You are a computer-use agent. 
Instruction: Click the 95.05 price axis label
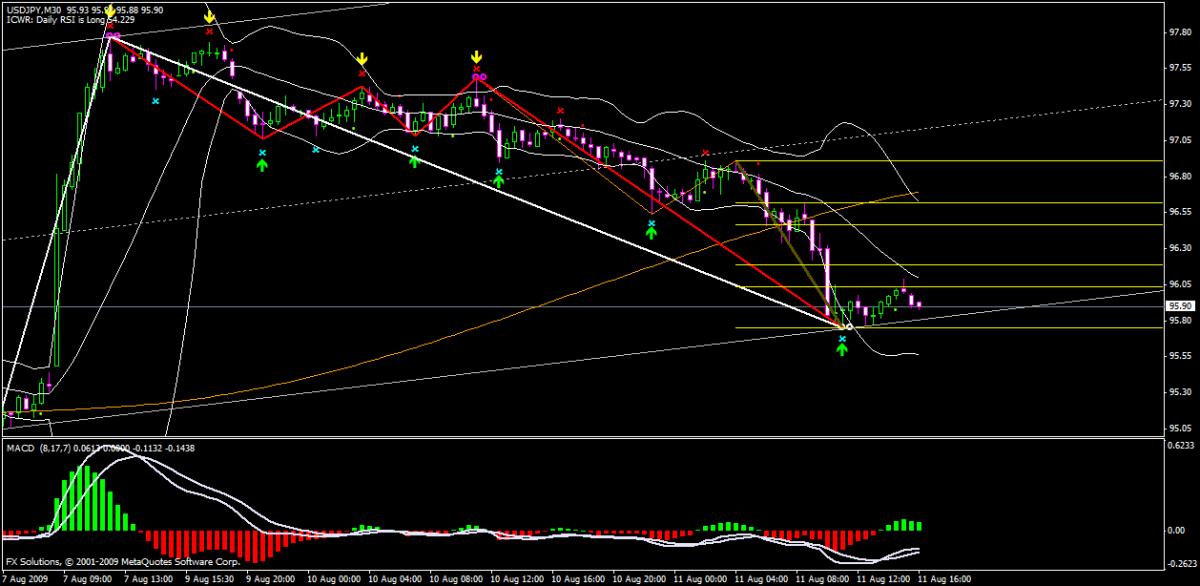click(1179, 428)
